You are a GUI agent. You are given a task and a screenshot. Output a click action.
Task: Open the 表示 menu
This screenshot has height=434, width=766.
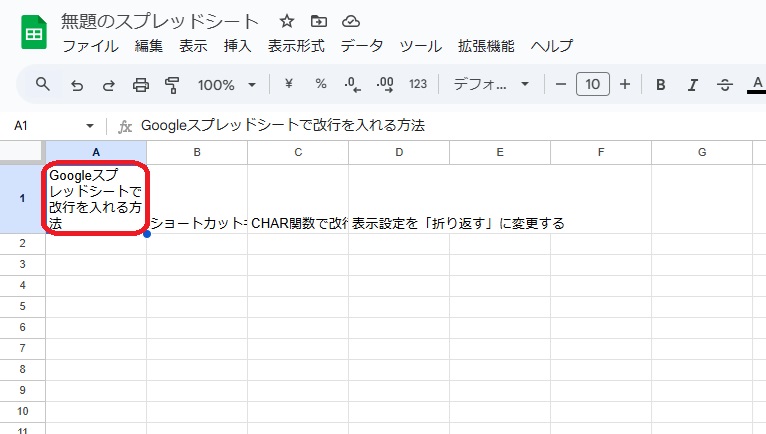(x=193, y=46)
